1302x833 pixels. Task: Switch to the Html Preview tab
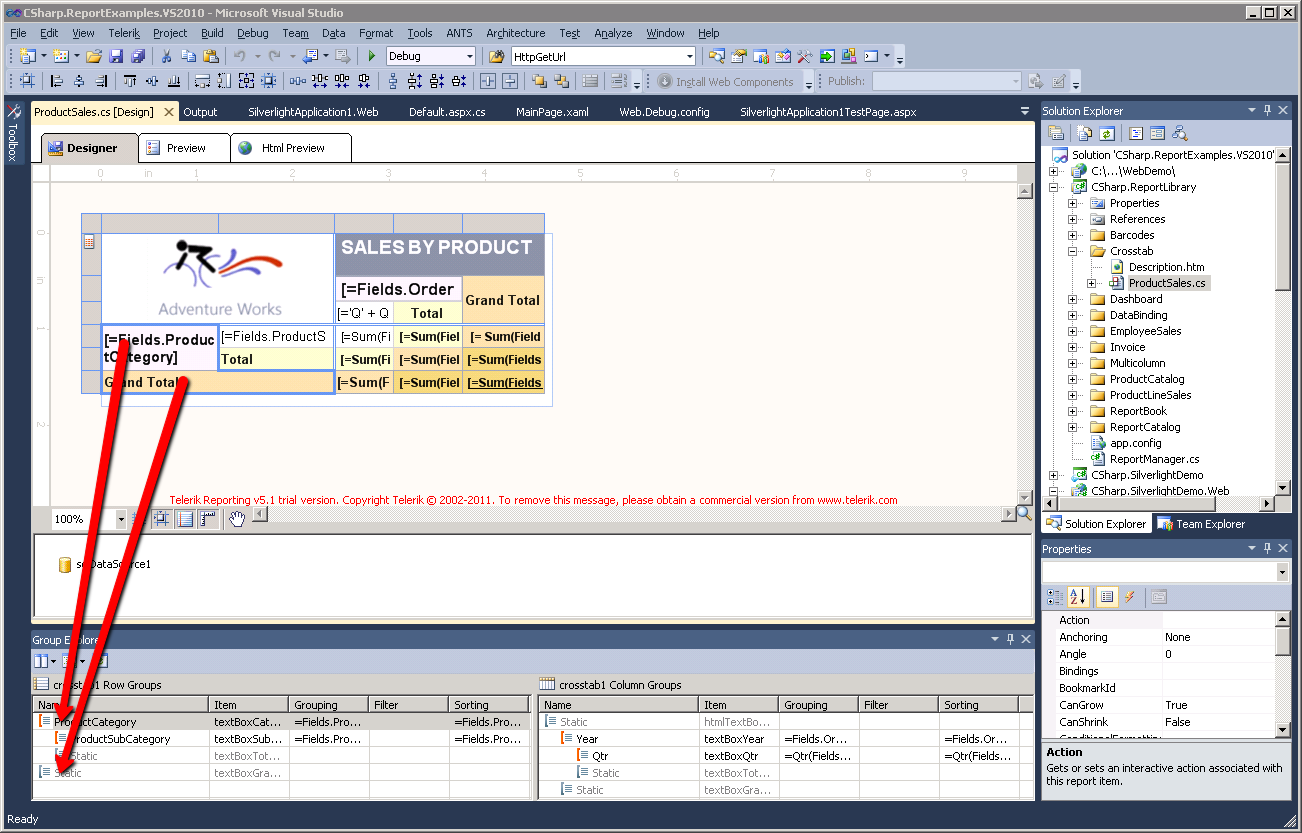pyautogui.click(x=292, y=148)
